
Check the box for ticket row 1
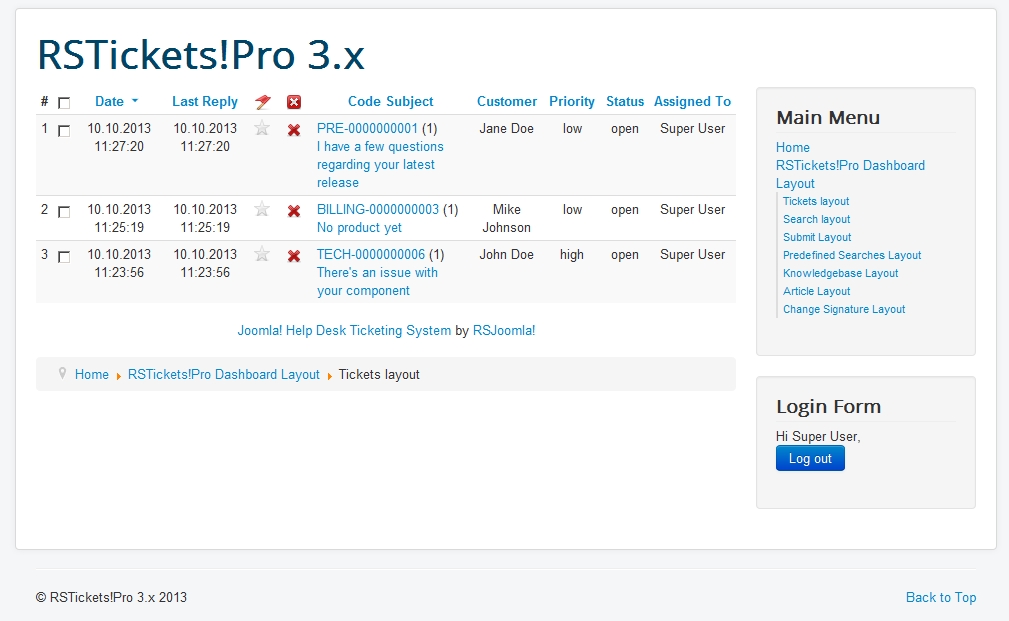[x=64, y=131]
